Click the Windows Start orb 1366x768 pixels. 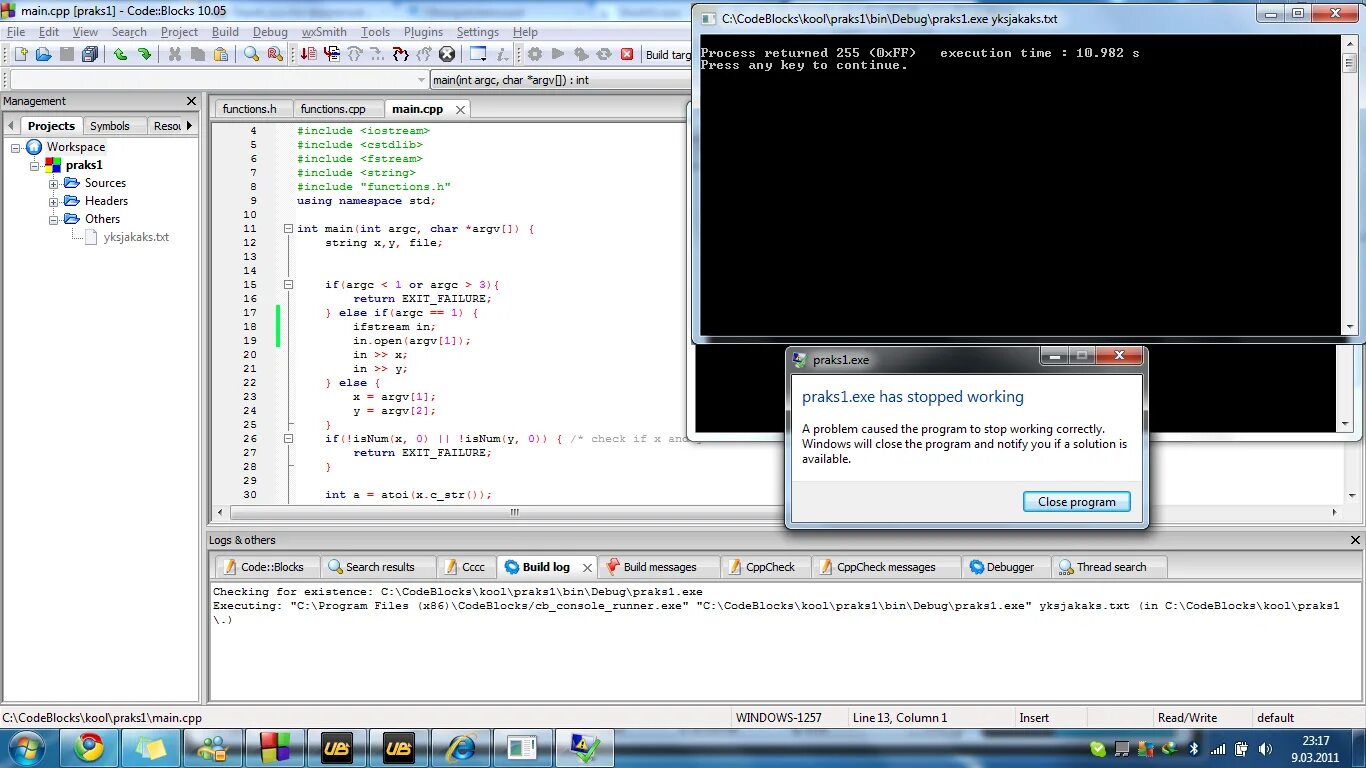(25, 747)
